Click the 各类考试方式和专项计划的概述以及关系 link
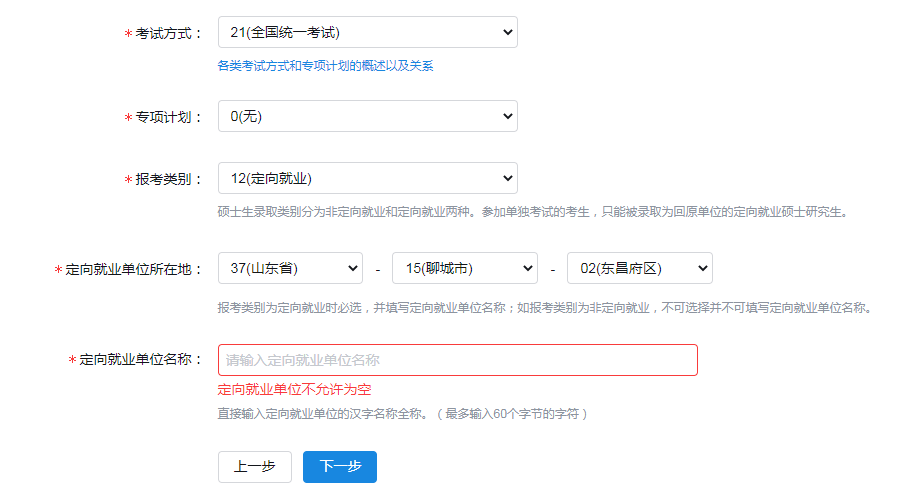 pos(325,66)
